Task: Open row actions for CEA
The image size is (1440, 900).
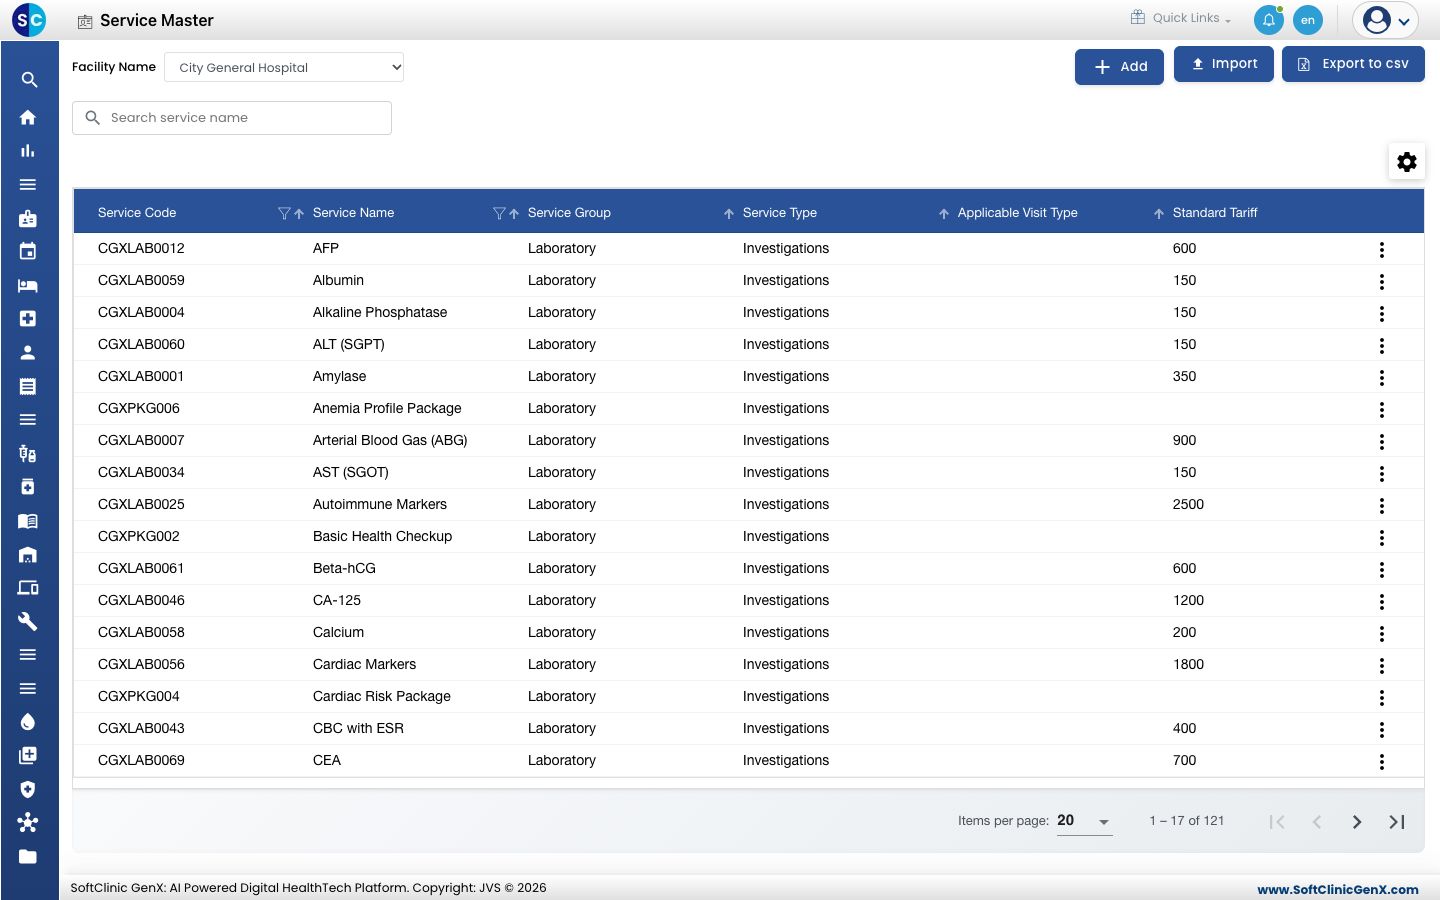Action: [x=1382, y=761]
